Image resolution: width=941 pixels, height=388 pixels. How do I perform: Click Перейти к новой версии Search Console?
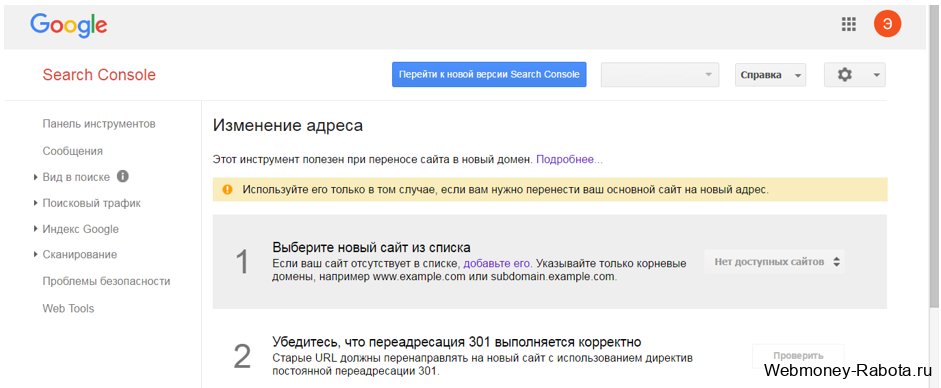tap(489, 75)
